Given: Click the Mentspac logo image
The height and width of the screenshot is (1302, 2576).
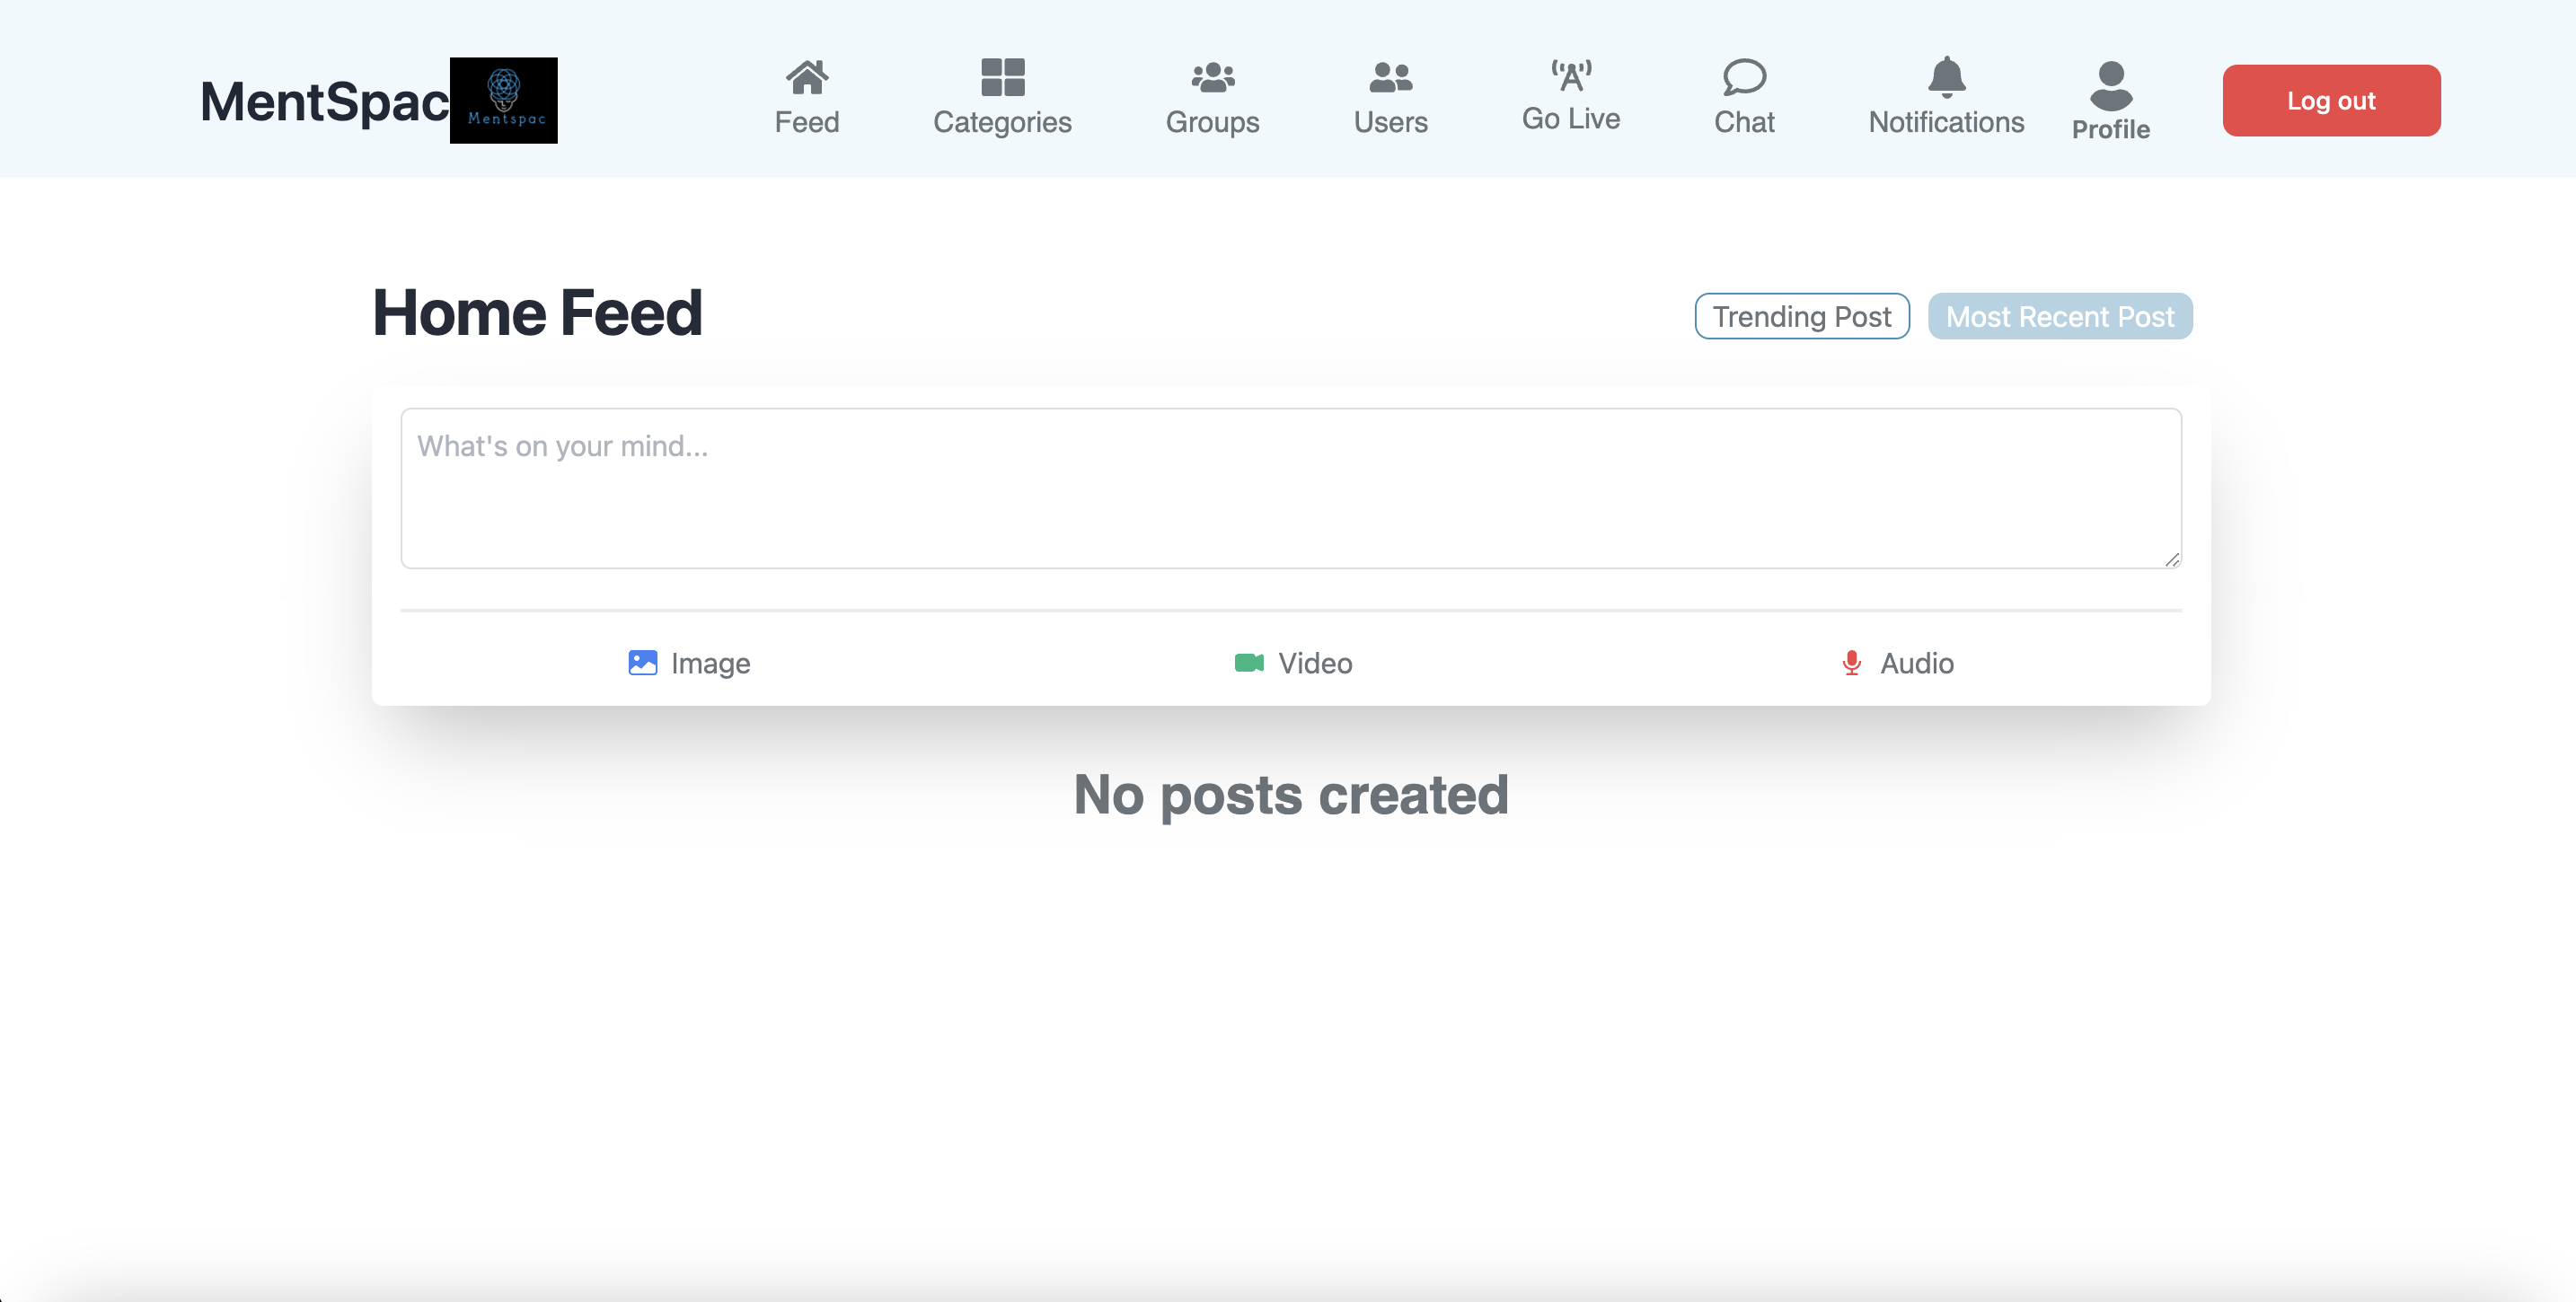Looking at the screenshot, I should pos(503,100).
